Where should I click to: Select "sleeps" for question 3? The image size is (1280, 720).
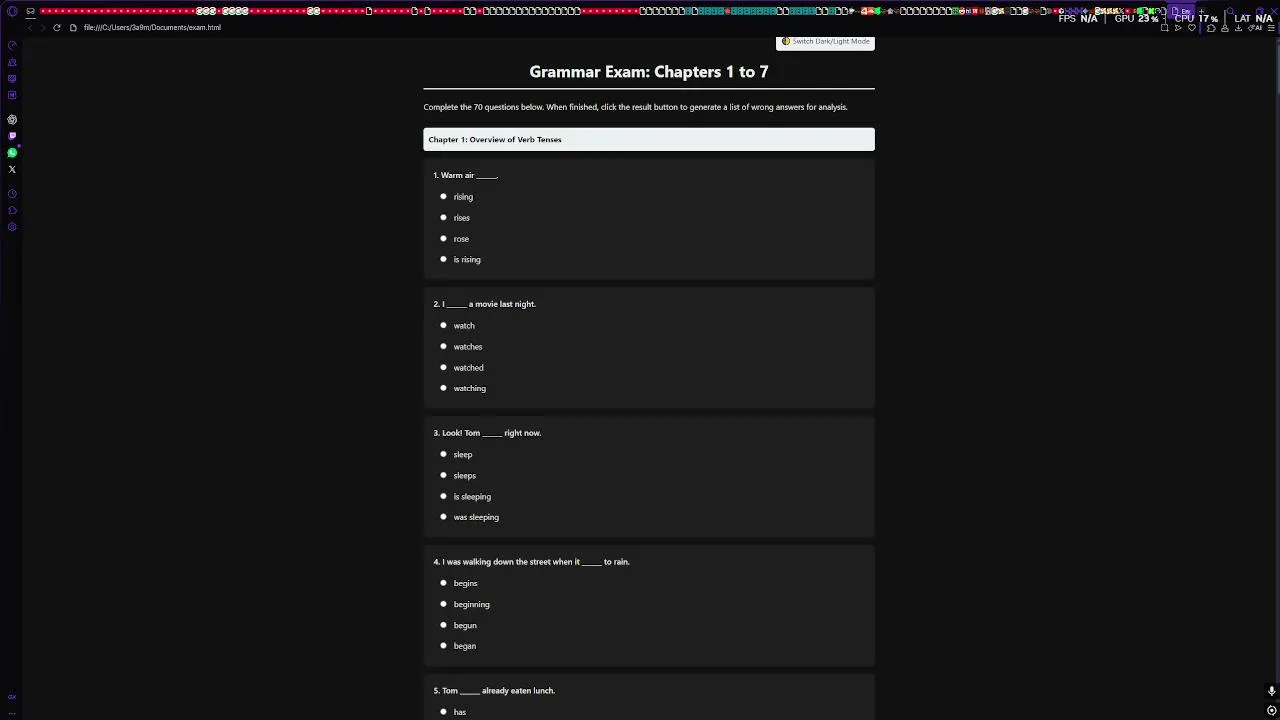click(x=443, y=476)
